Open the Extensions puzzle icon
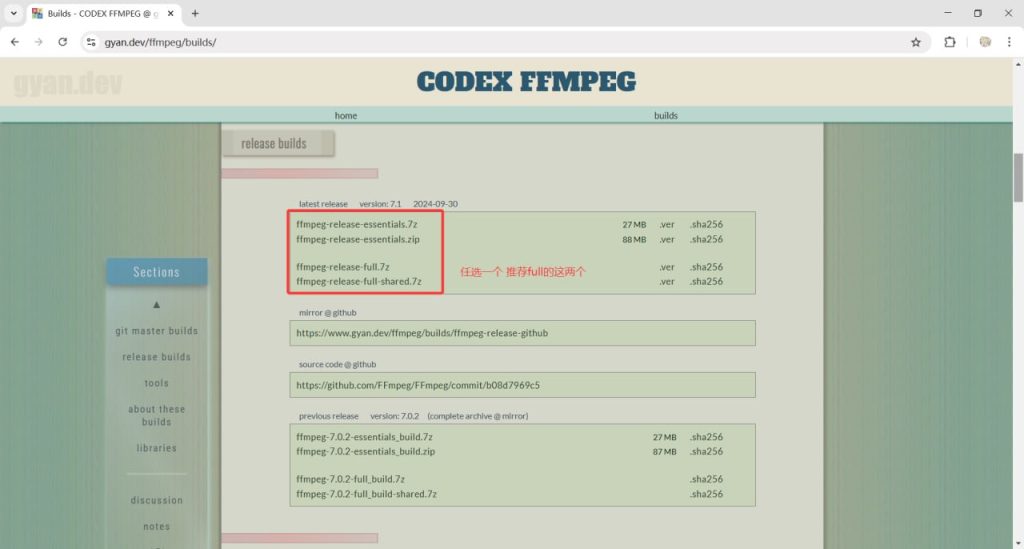 950,42
